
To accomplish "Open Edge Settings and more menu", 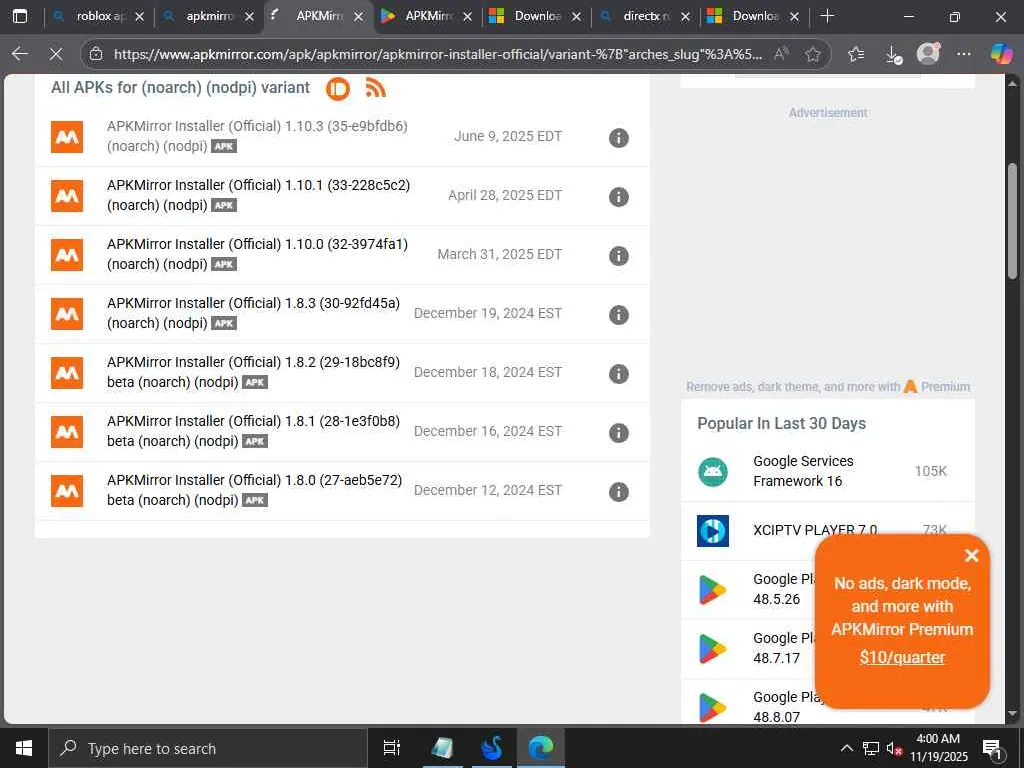I will 963,54.
